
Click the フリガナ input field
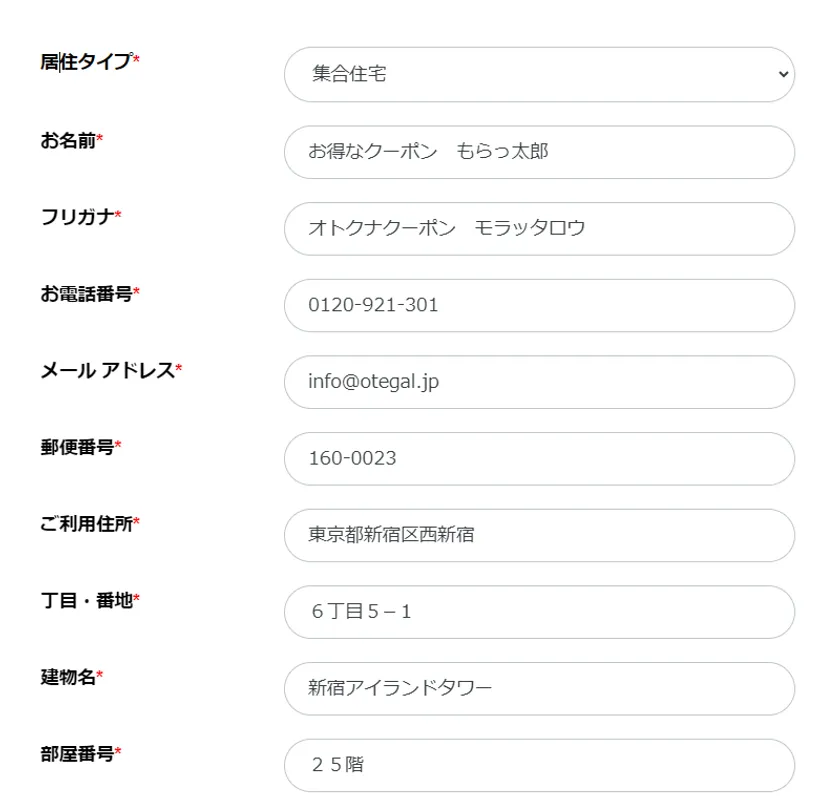coord(539,229)
